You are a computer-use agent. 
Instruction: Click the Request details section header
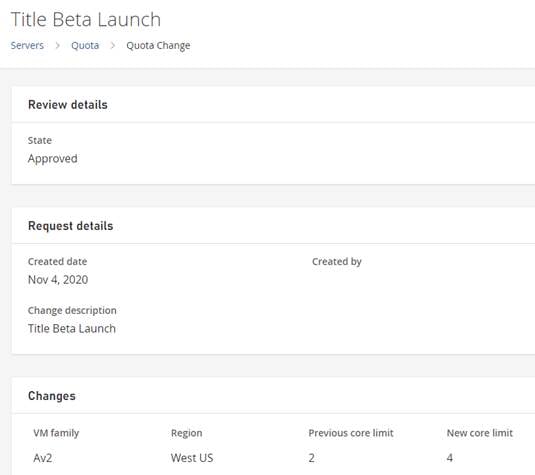coord(71,226)
